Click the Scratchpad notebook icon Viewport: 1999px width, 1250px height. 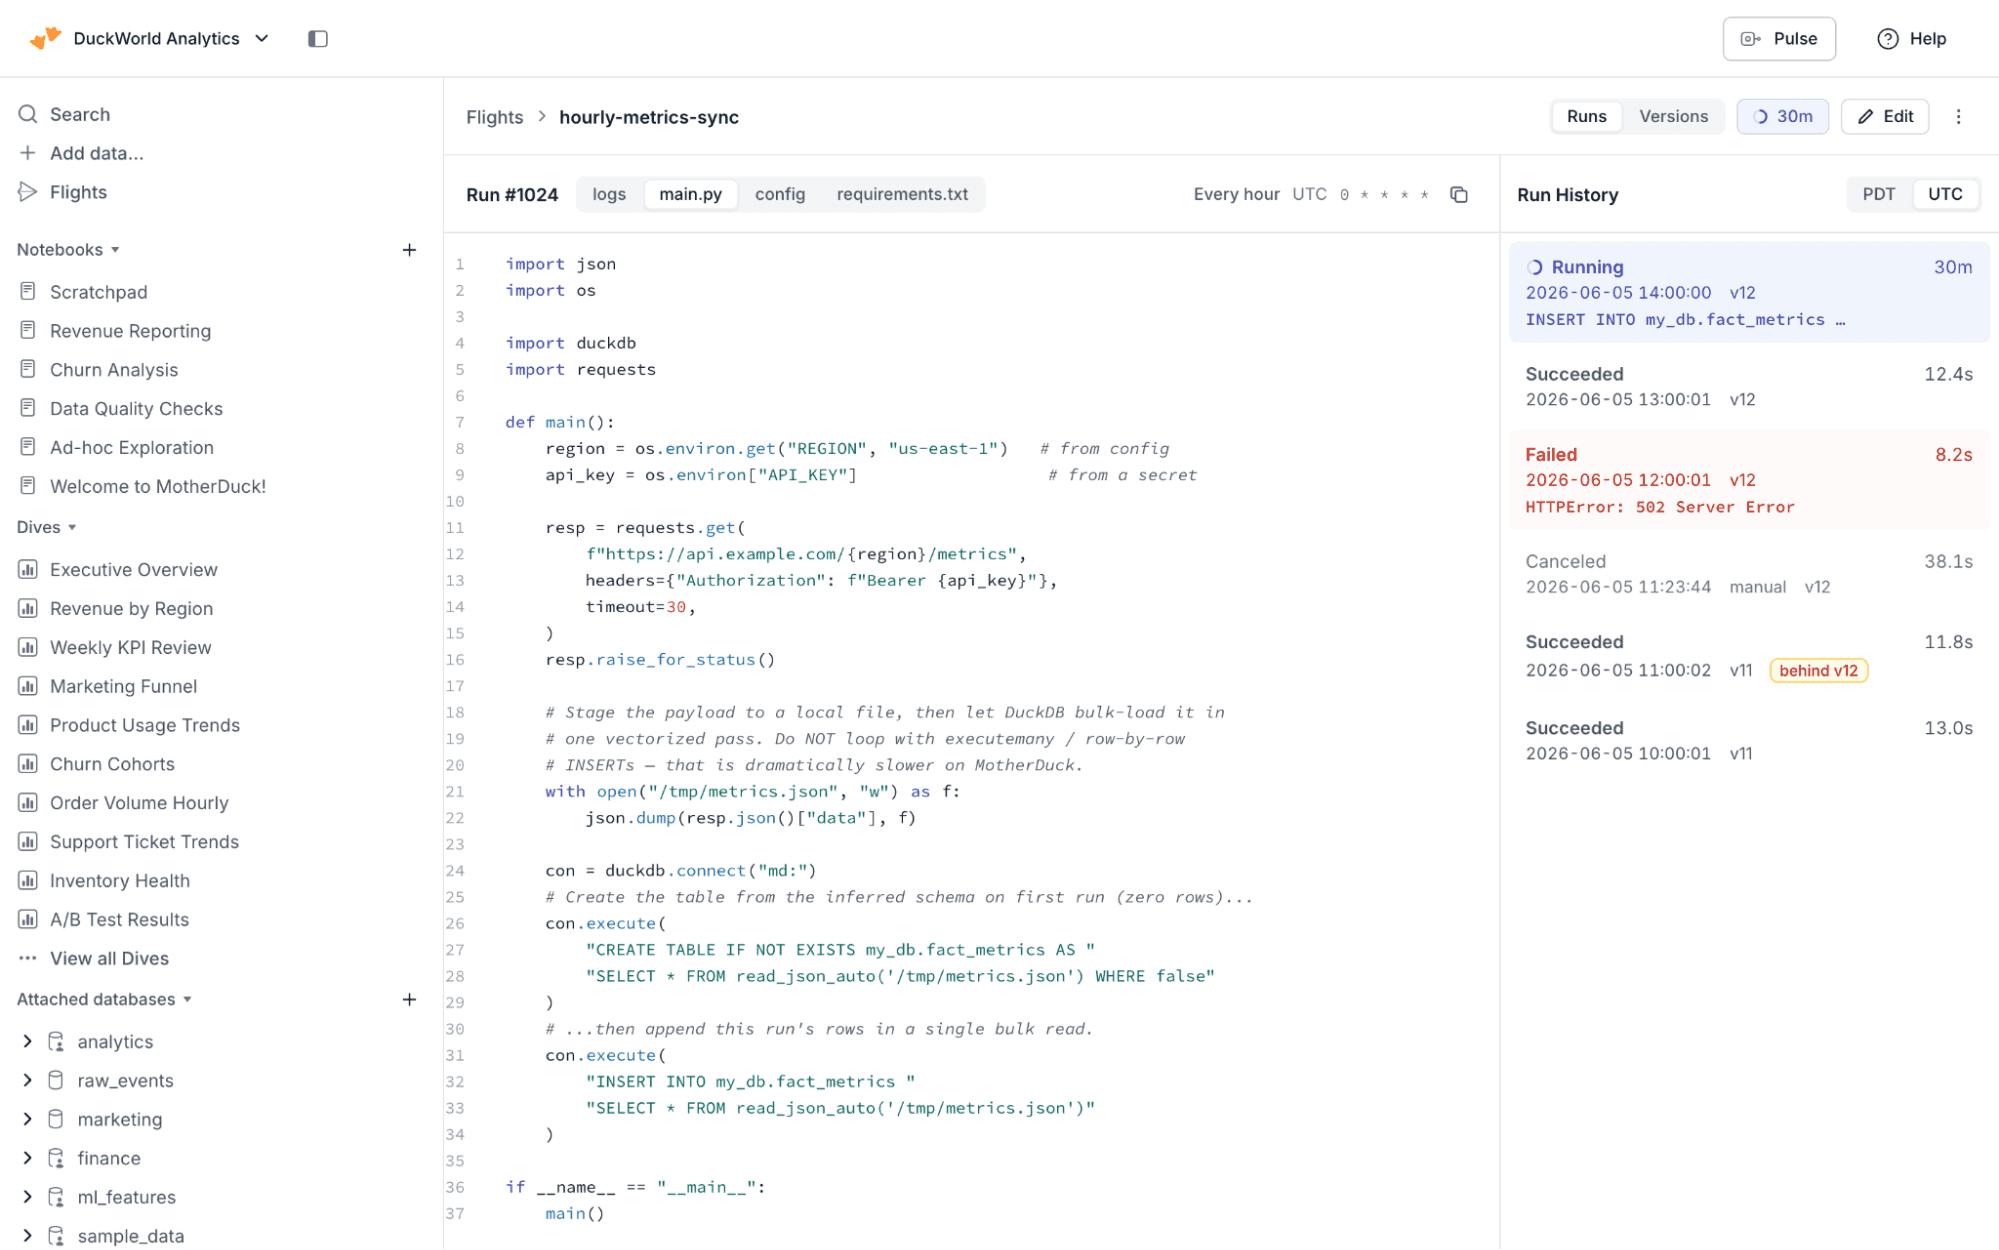click(x=28, y=291)
